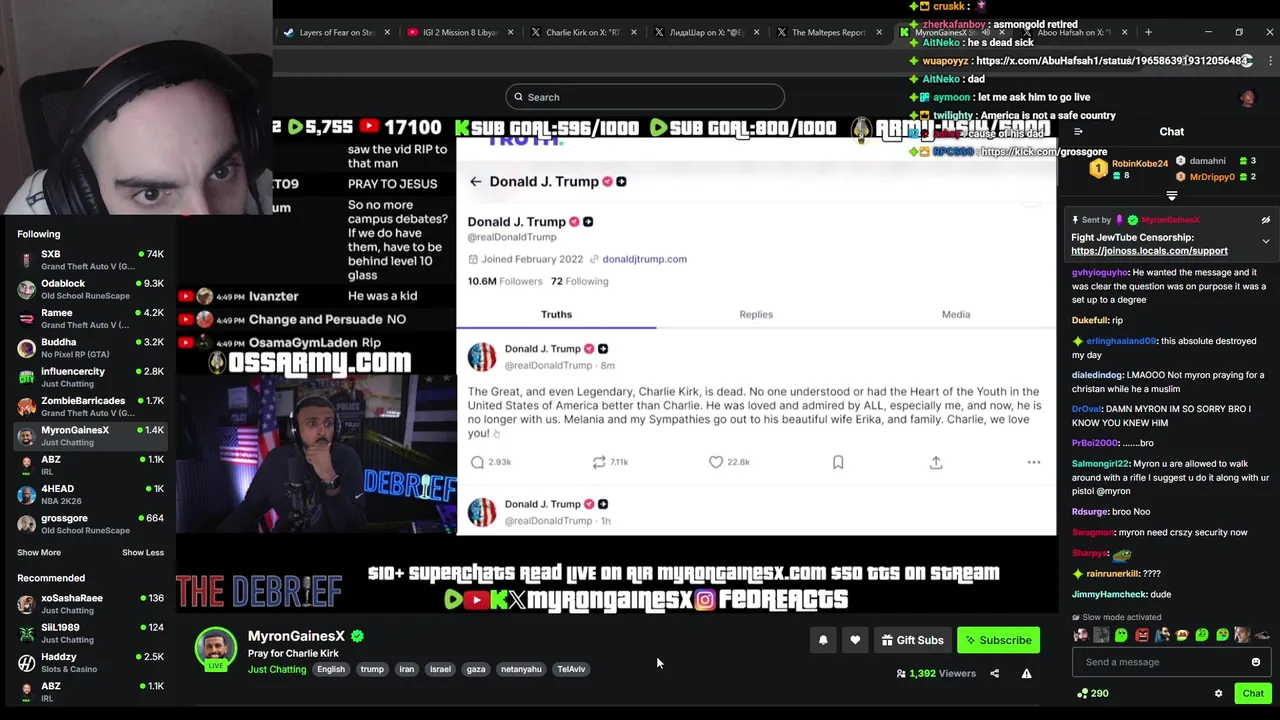The height and width of the screenshot is (720, 1280).
Task: Open the Odablock channel in the sidebar
Action: [x=90, y=290]
